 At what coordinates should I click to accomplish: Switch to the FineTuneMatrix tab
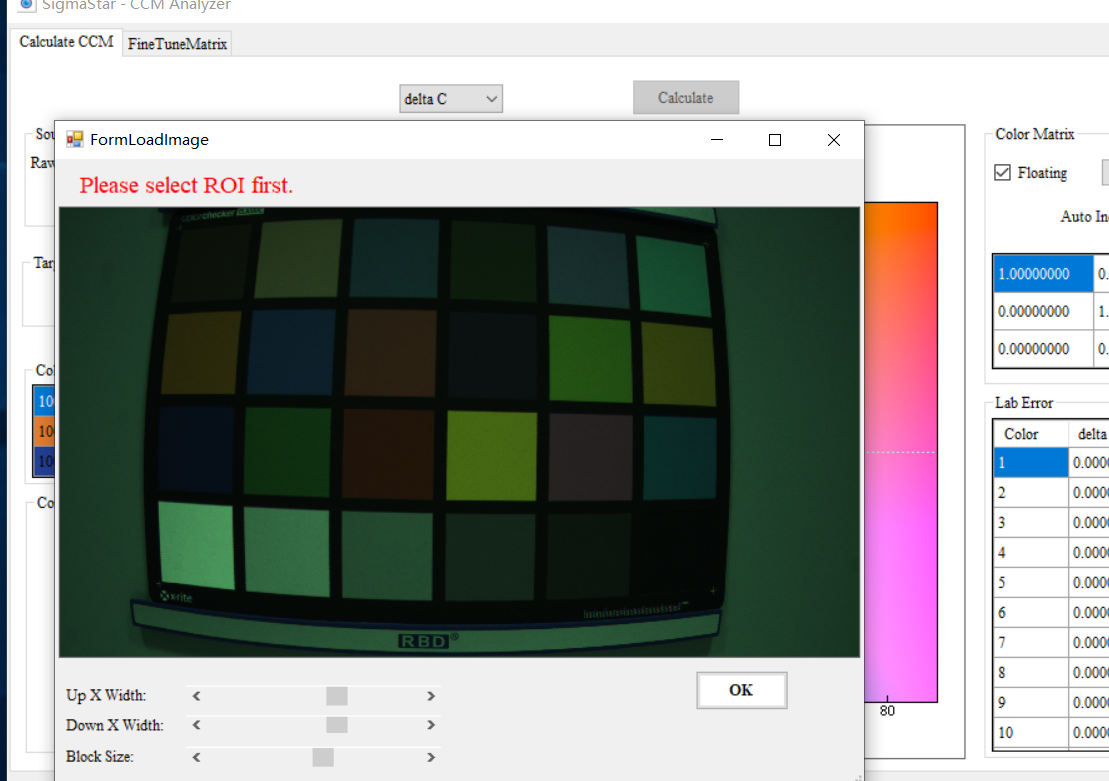[177, 44]
